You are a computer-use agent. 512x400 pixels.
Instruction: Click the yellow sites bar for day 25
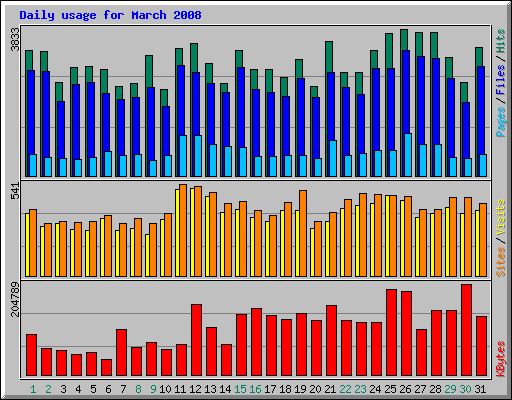coord(388,236)
